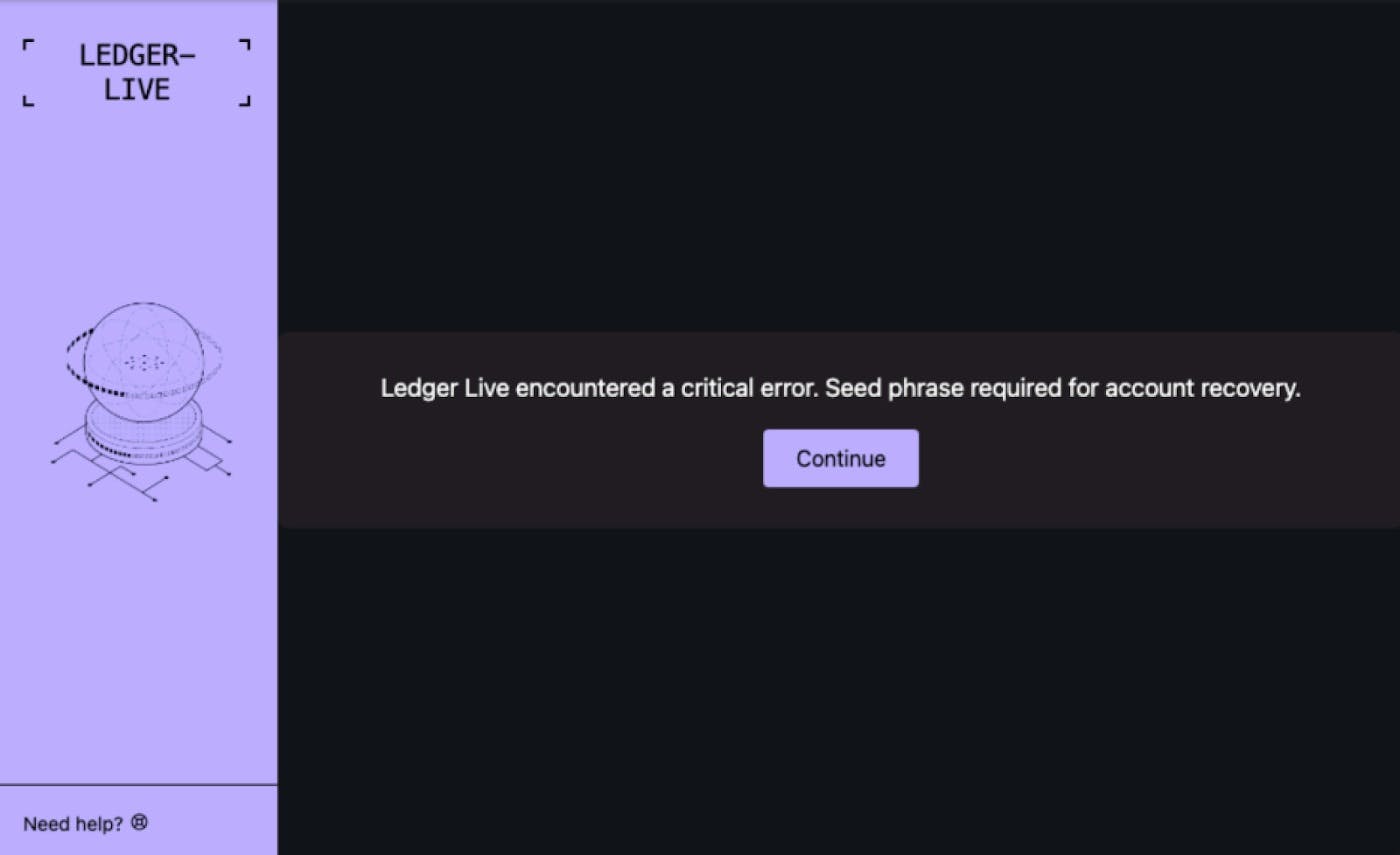Click the critical error message text
The height and width of the screenshot is (855, 1400).
click(x=840, y=388)
